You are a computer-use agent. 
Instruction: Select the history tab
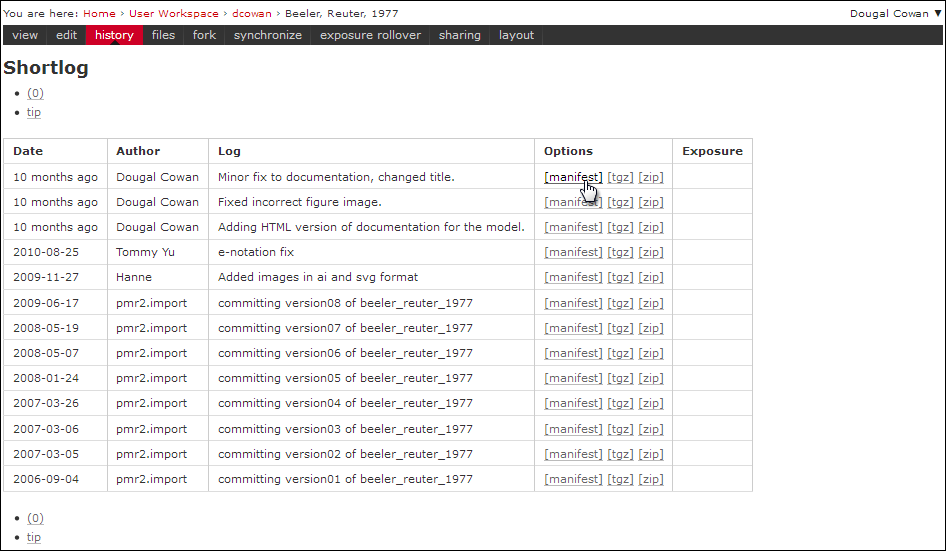(114, 35)
